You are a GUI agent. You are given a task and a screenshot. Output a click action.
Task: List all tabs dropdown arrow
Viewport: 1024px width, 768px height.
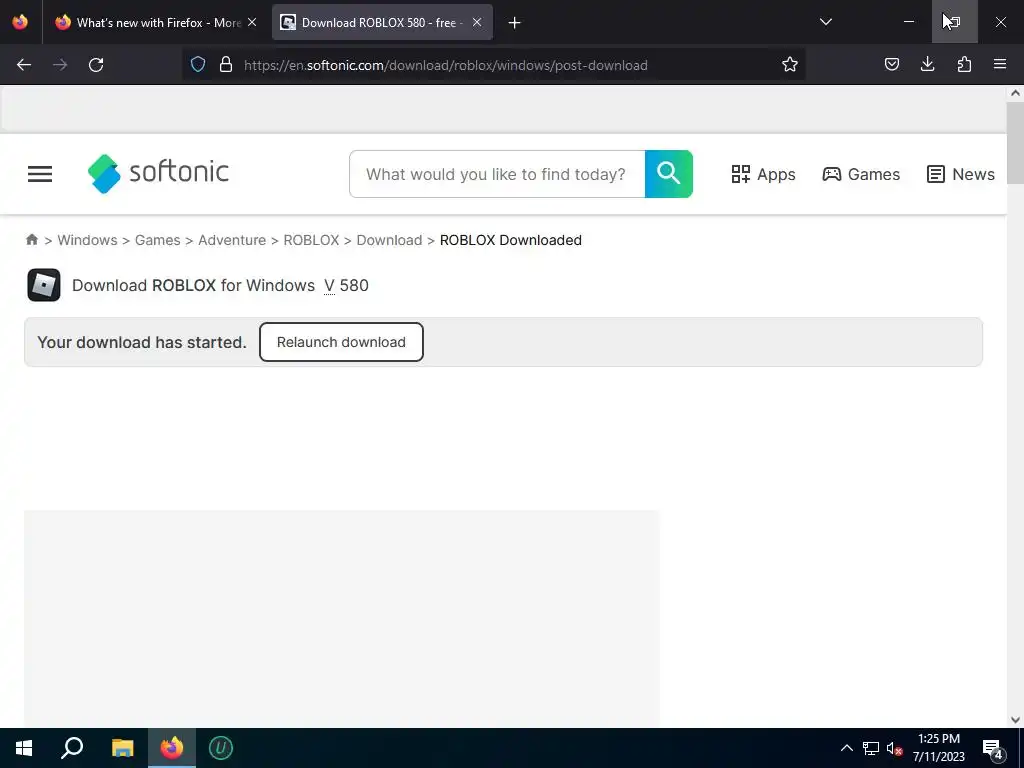(825, 22)
